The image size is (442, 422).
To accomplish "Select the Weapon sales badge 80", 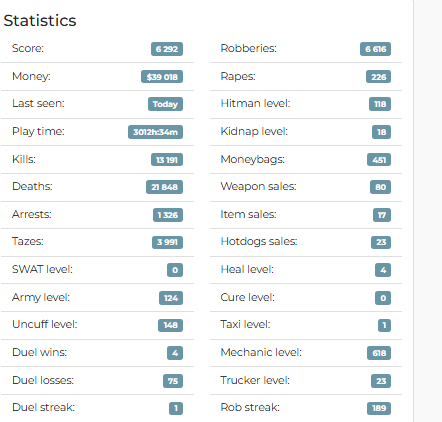I will (x=380, y=187).
